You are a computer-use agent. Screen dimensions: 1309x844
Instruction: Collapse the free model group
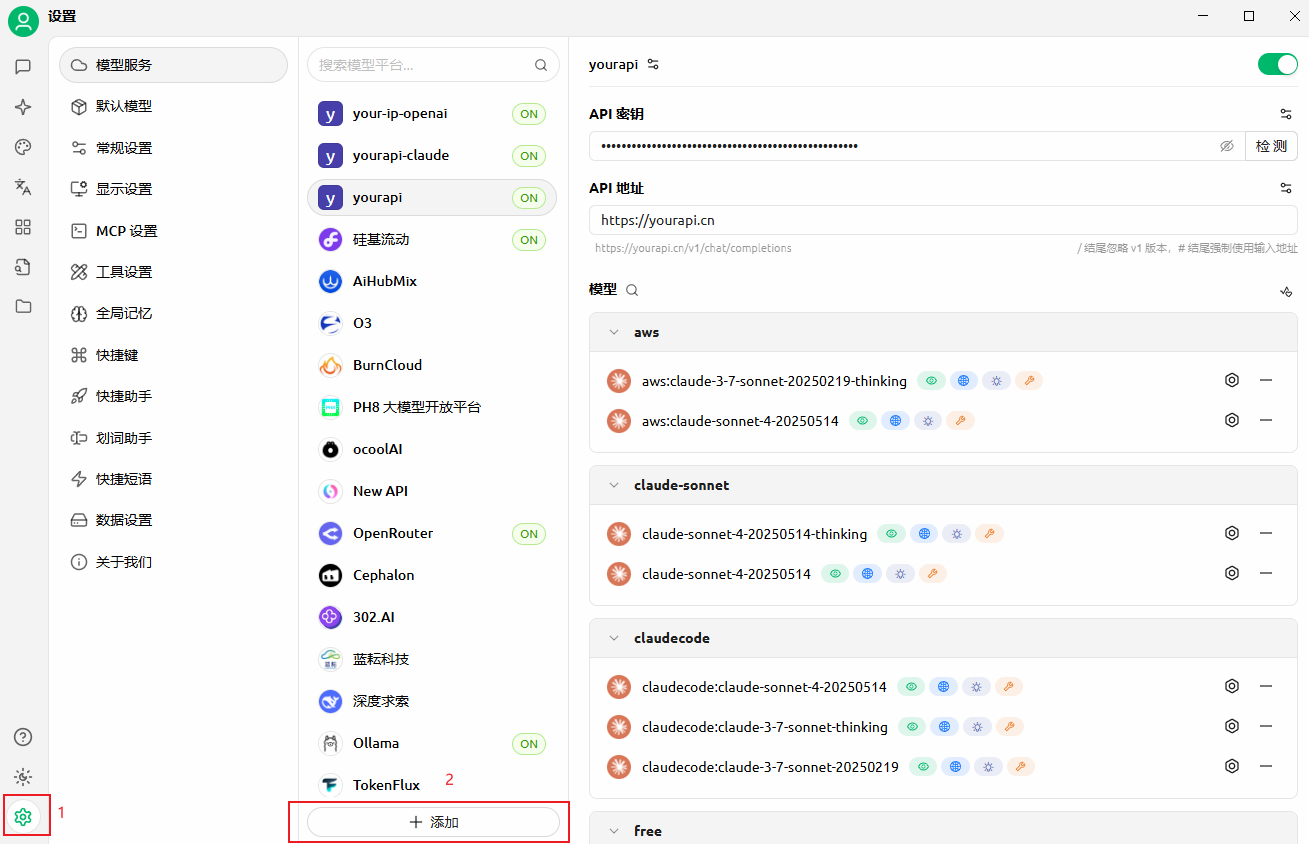[614, 831]
